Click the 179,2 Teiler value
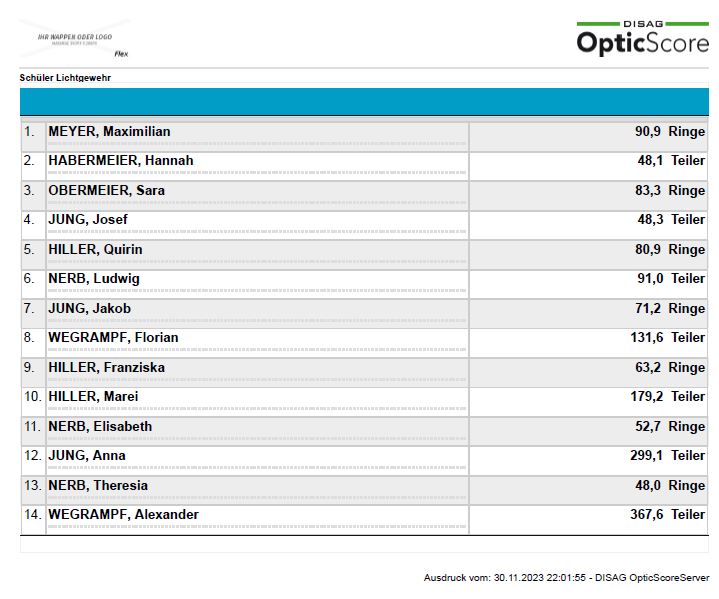 667,396
